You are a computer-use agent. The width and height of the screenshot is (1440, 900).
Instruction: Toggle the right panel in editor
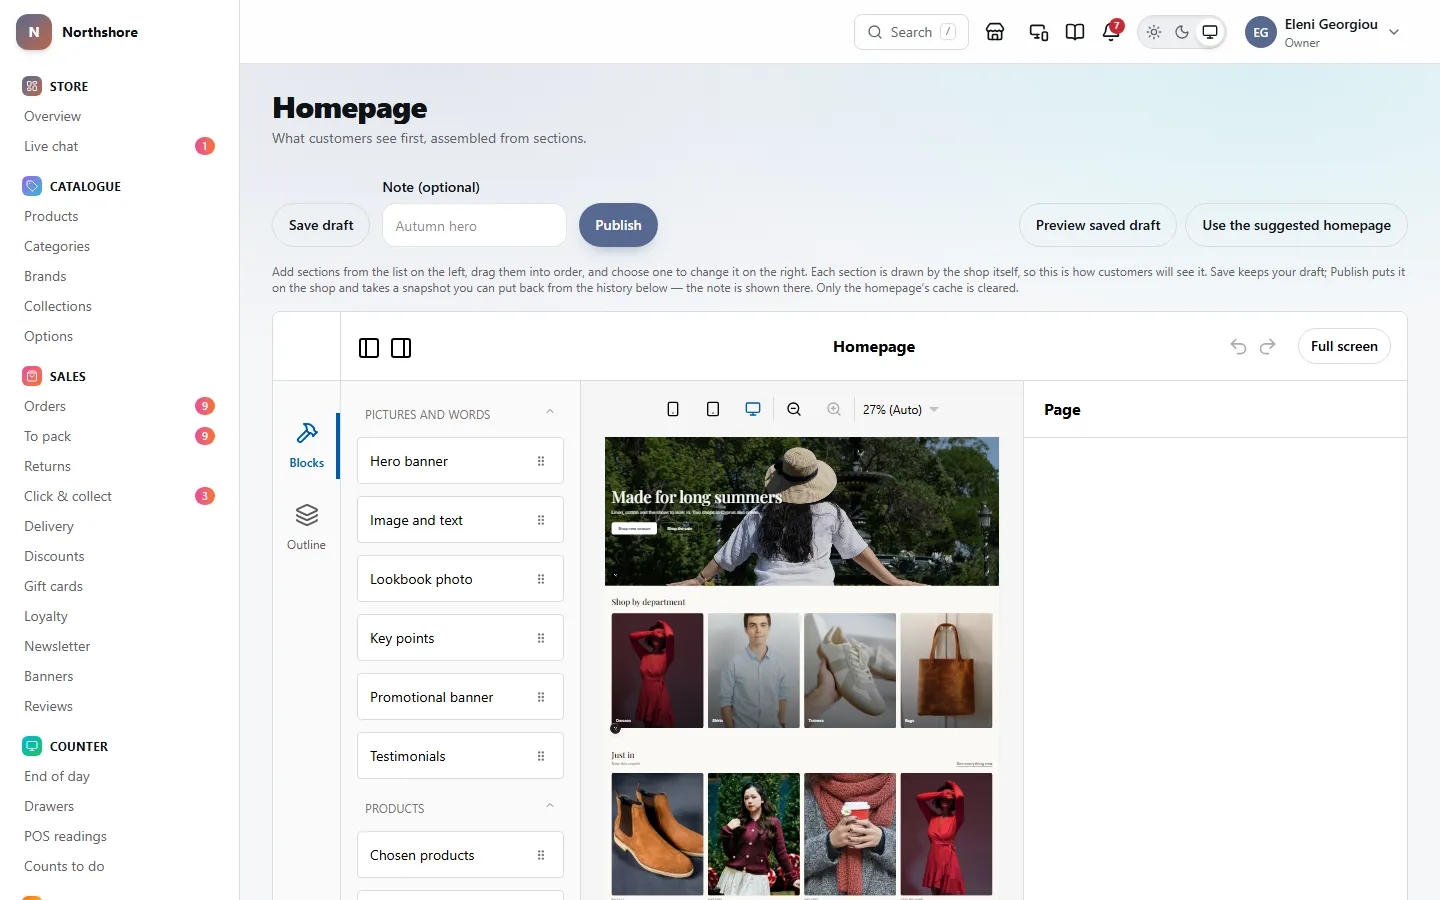401,348
